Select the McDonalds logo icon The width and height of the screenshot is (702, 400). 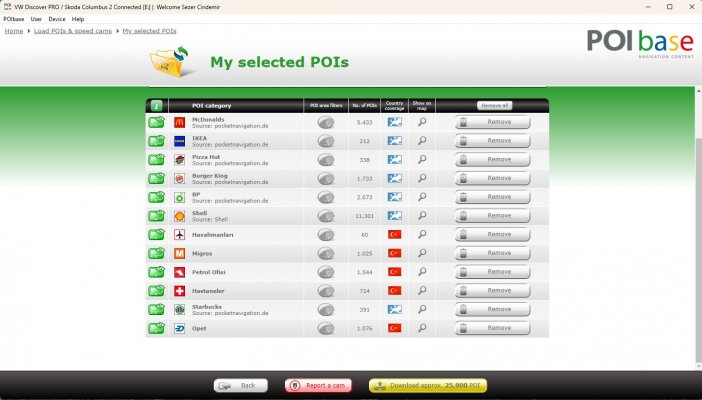pyautogui.click(x=180, y=122)
